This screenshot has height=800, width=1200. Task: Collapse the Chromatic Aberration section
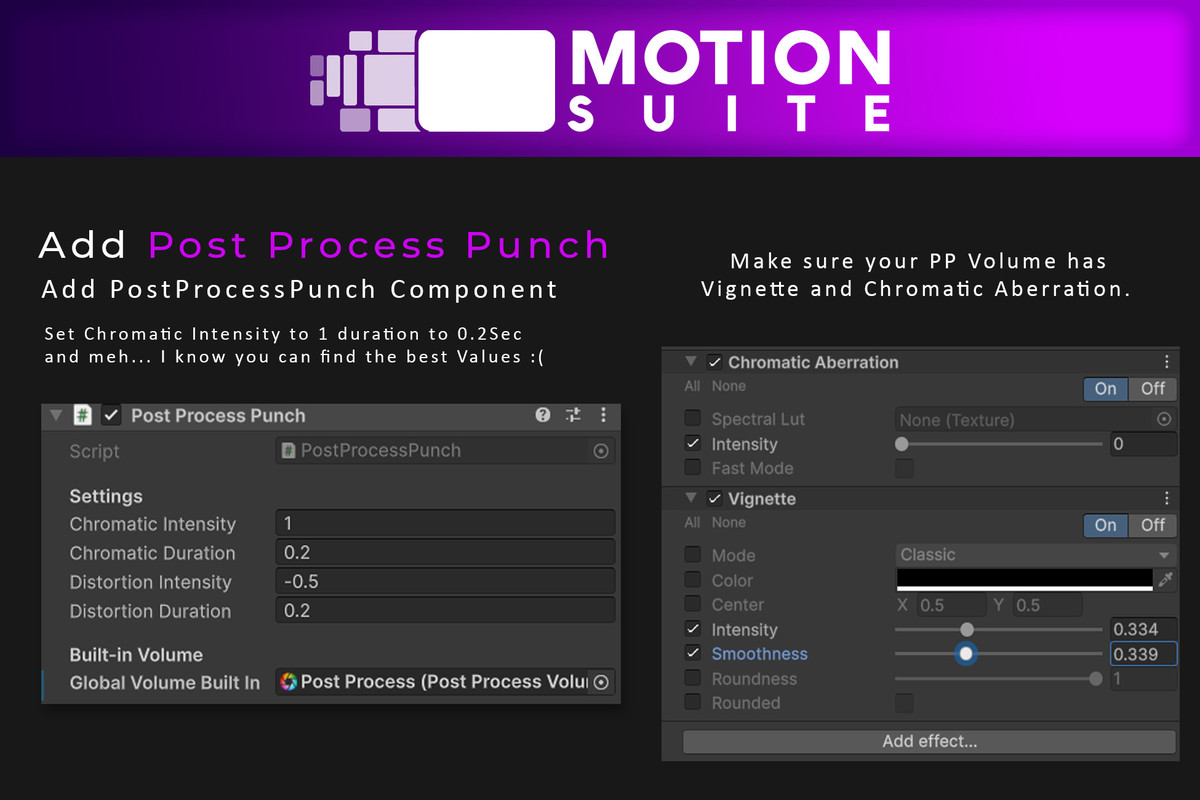691,362
